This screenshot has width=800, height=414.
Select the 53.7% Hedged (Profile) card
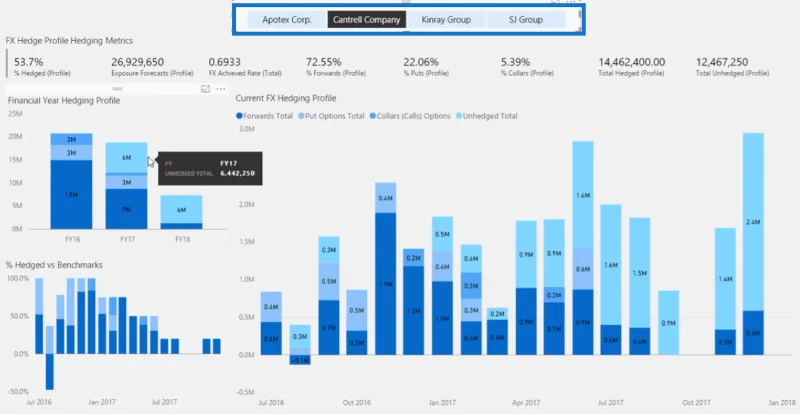pyautogui.click(x=42, y=67)
